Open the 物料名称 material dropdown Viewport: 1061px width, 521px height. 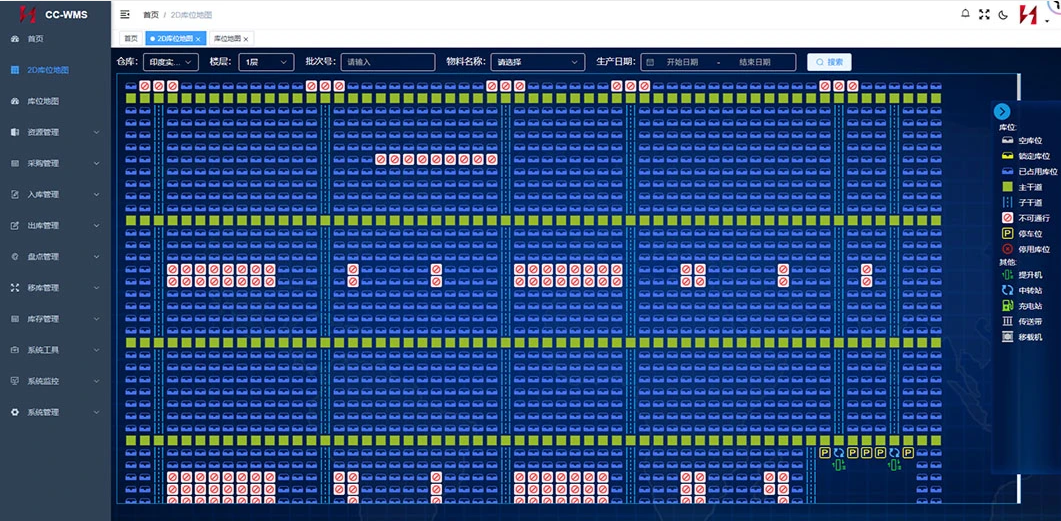coord(537,62)
